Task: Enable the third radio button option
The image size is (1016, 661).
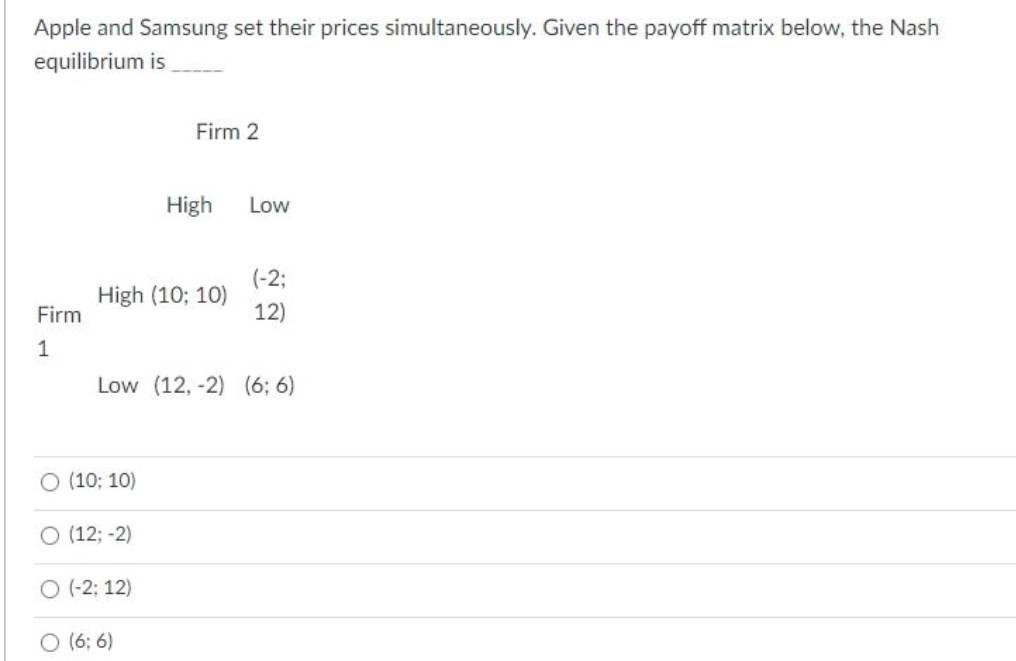Action: click(49, 589)
